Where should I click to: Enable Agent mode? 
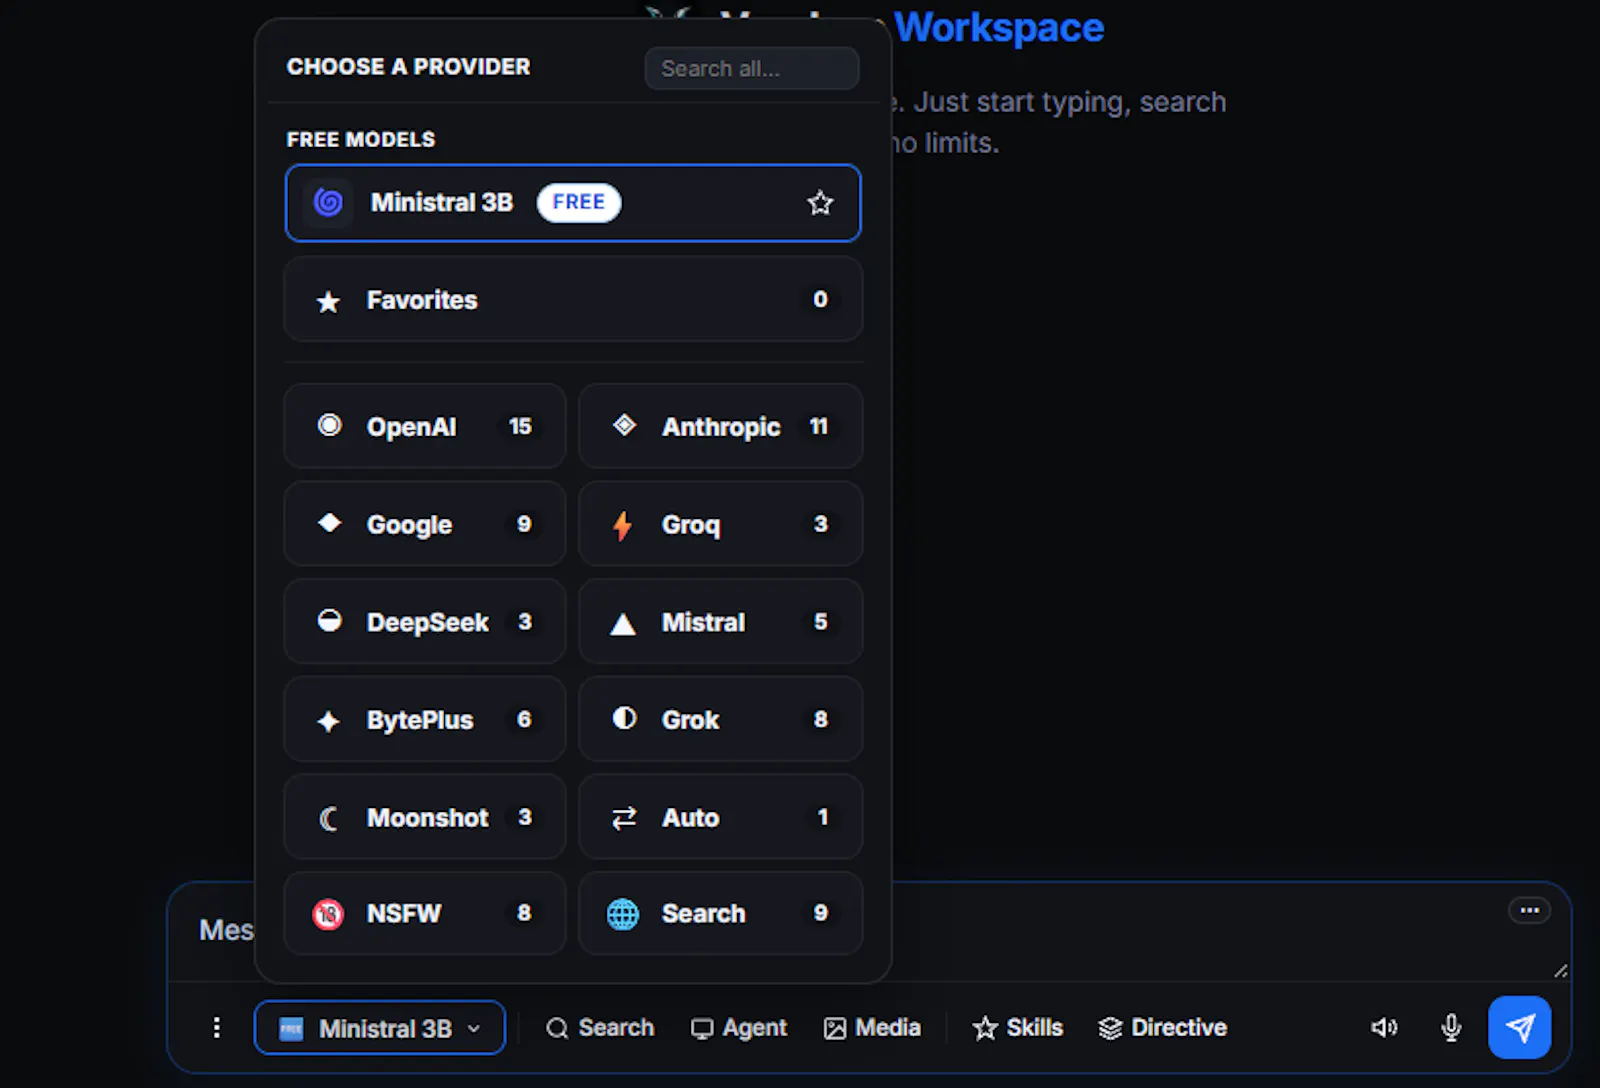click(x=739, y=1027)
